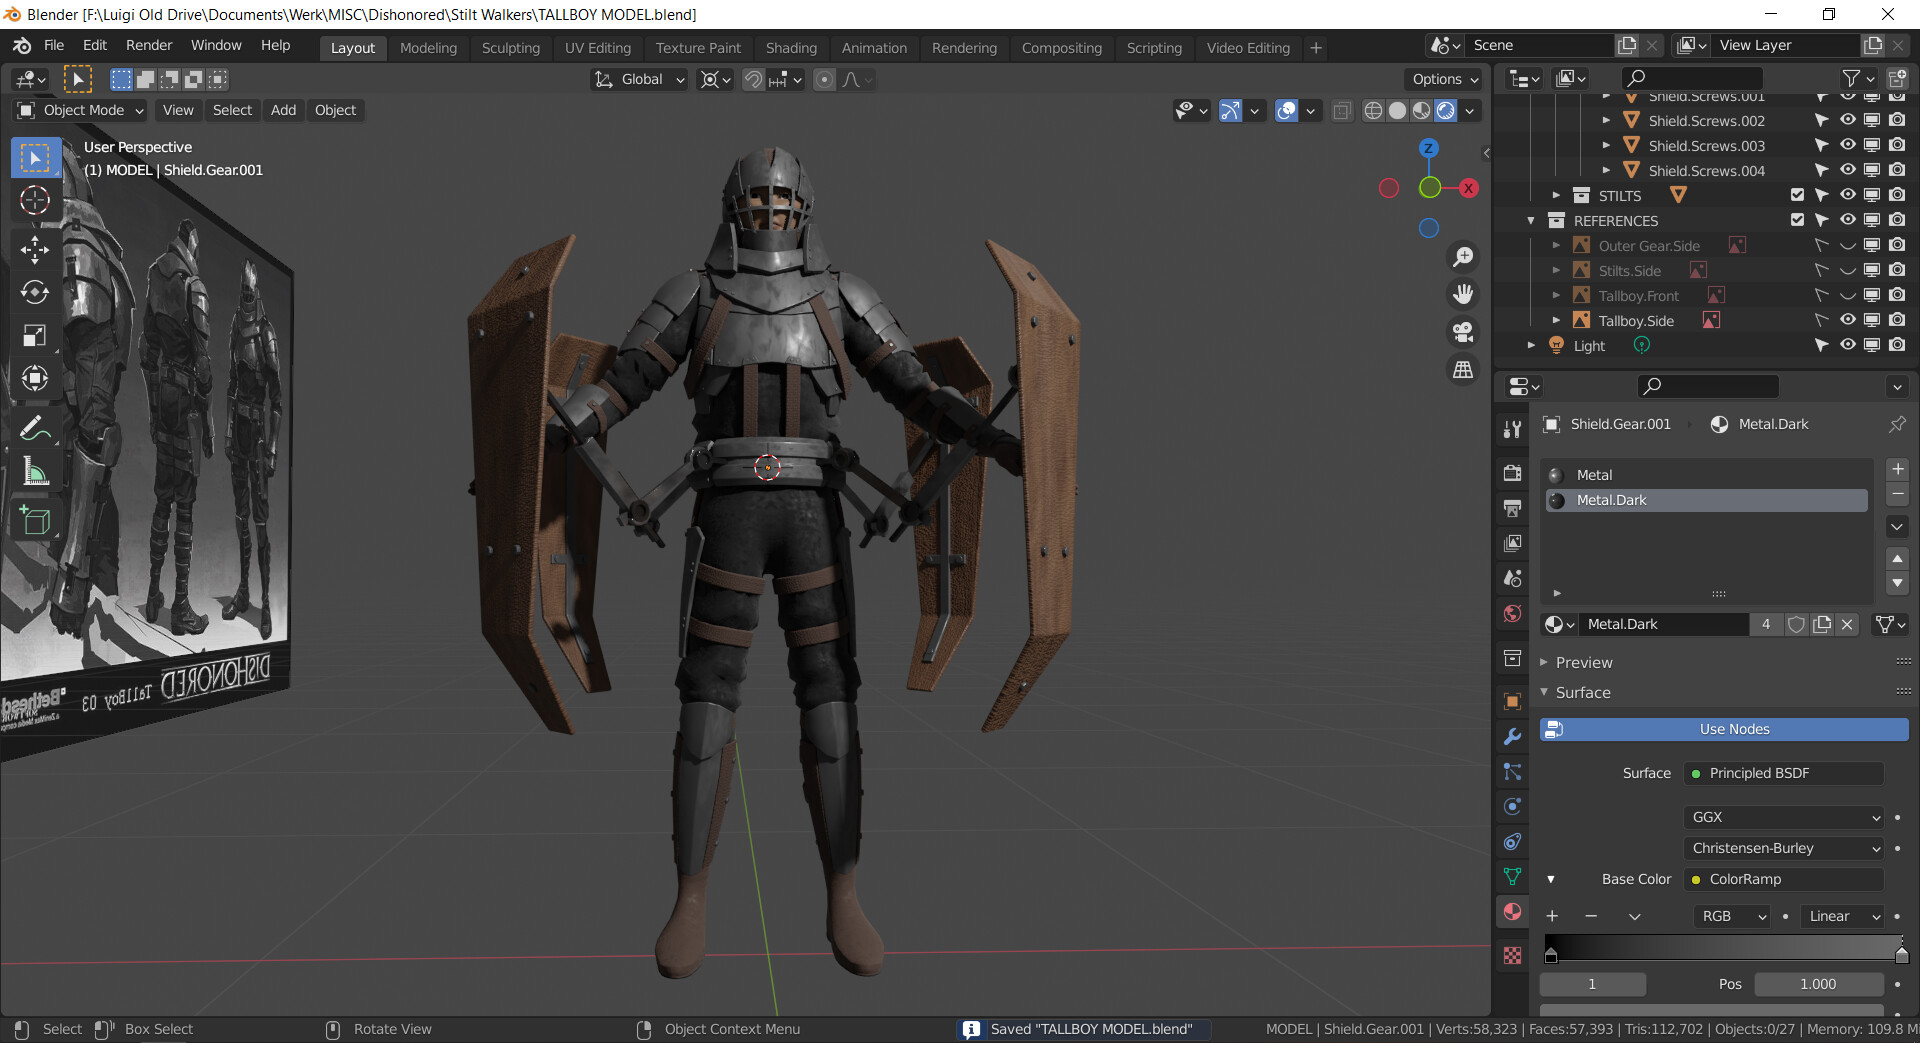Select the Scale tool
The image size is (1920, 1043).
coord(35,336)
